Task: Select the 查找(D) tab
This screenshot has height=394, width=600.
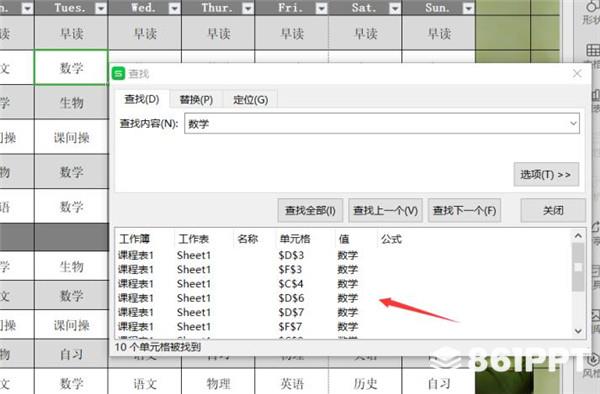Action: click(142, 99)
